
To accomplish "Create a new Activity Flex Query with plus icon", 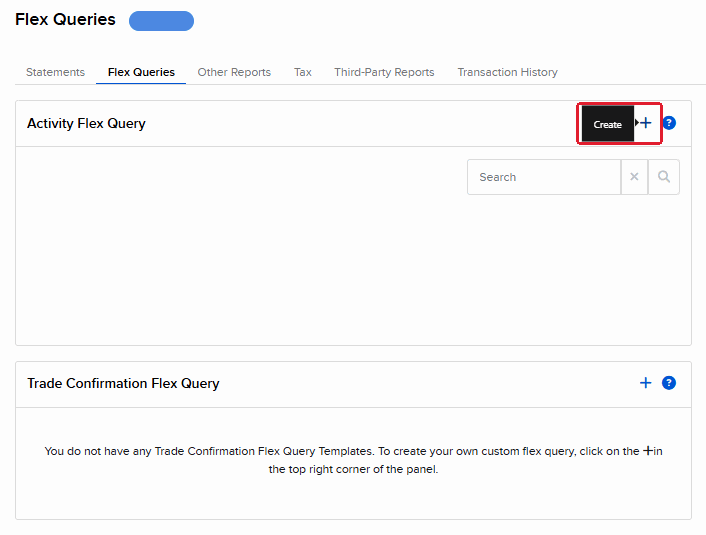I will tap(646, 123).
